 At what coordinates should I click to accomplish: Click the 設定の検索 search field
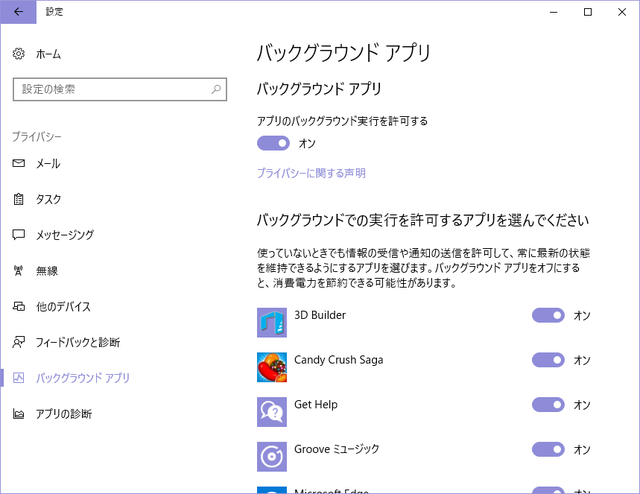tap(120, 89)
